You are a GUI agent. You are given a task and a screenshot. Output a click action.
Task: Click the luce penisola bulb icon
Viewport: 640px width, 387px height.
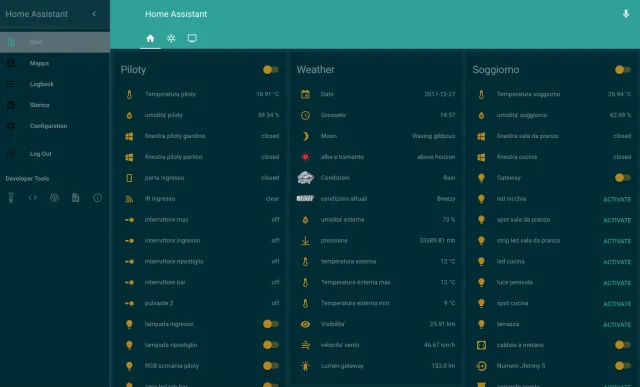[x=481, y=282]
